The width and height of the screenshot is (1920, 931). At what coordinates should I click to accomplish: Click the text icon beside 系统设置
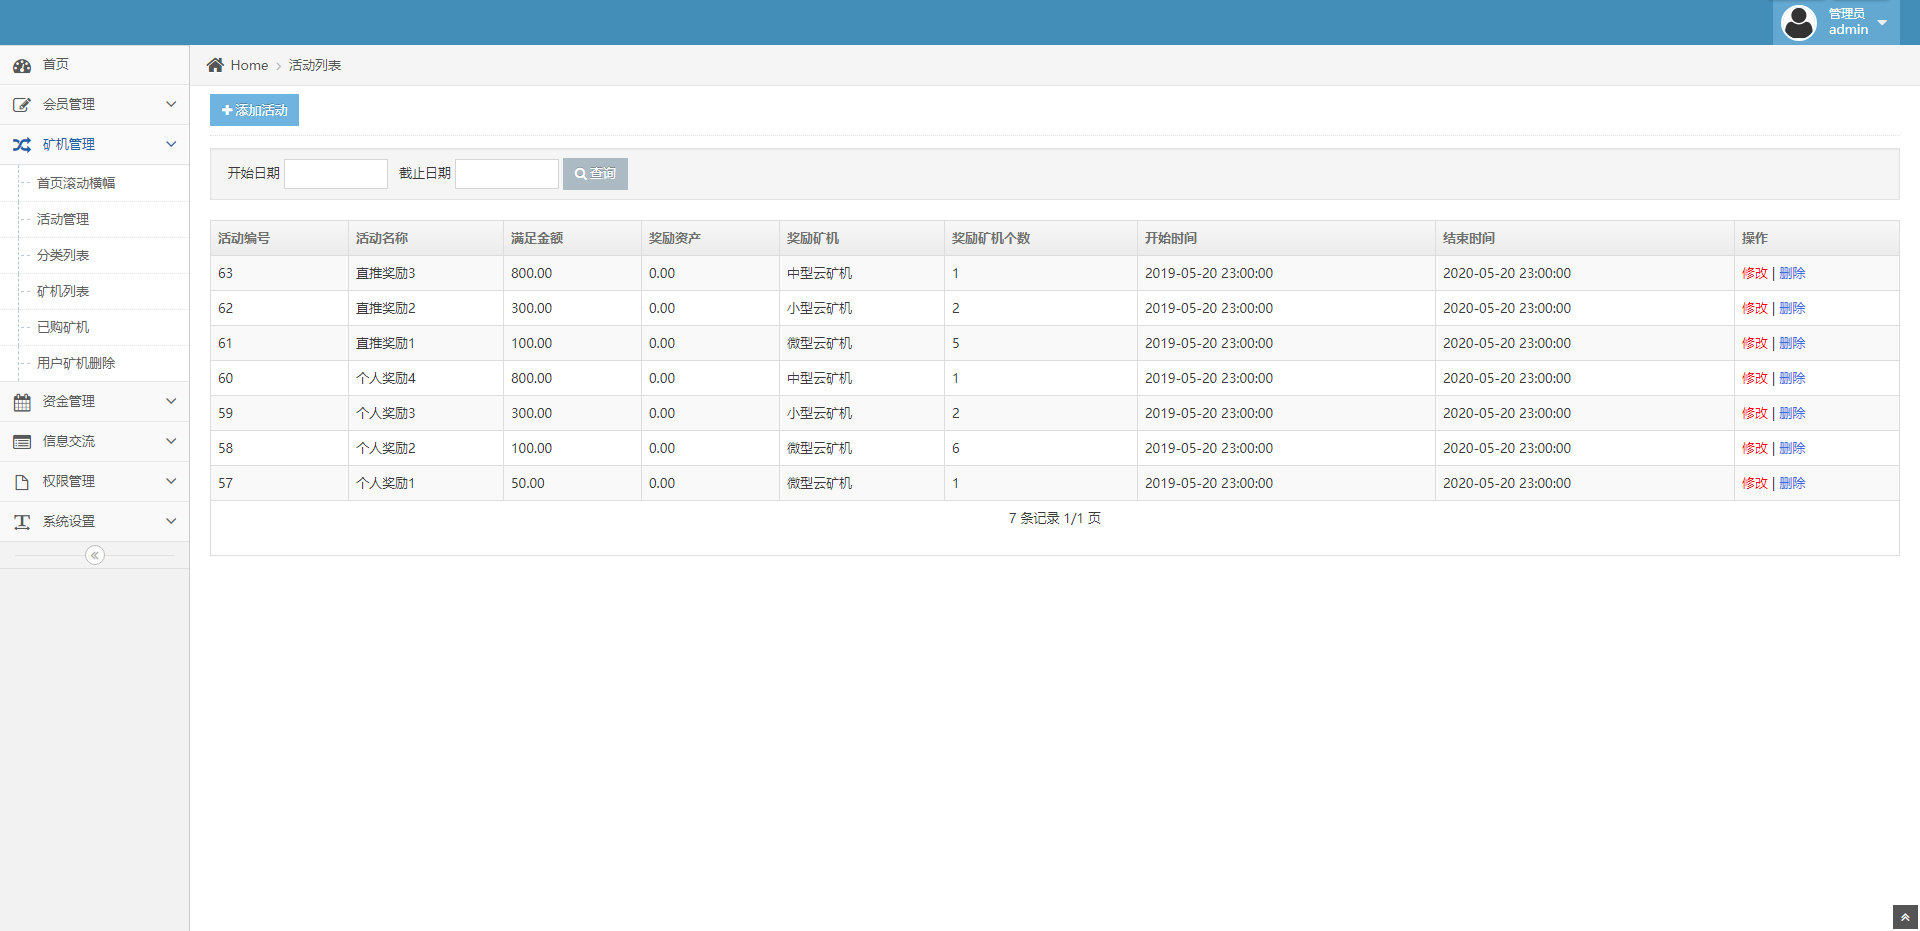click(22, 522)
